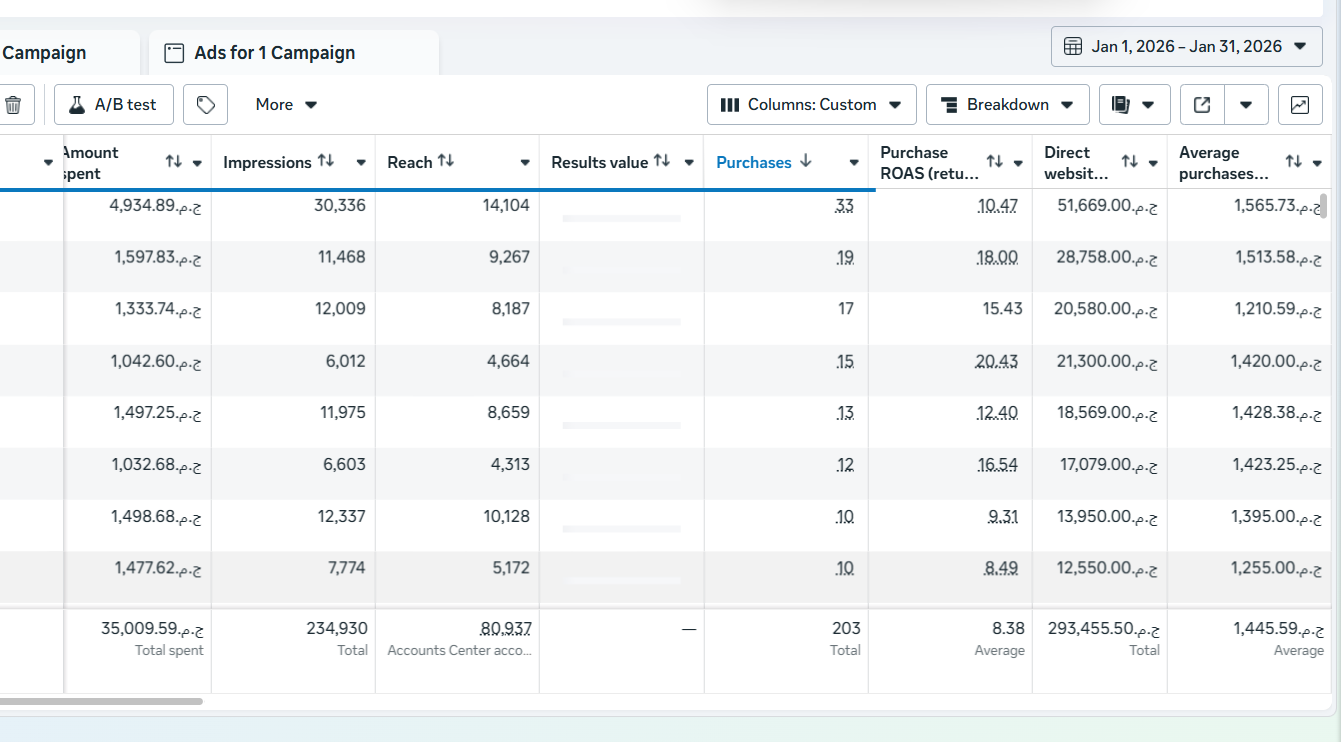Open the date range picker
This screenshot has height=742, width=1341.
pyautogui.click(x=1186, y=47)
